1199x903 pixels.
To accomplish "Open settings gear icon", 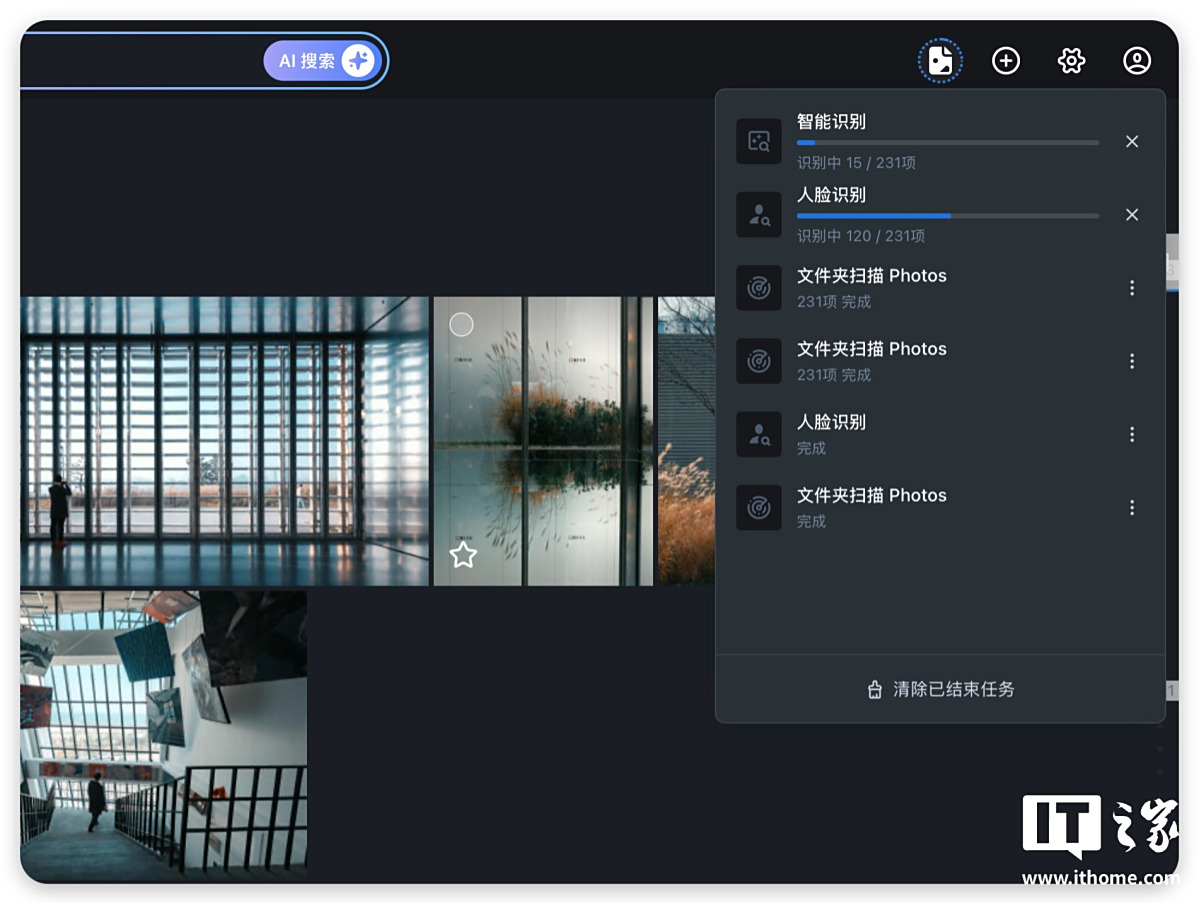I will pos(1071,61).
